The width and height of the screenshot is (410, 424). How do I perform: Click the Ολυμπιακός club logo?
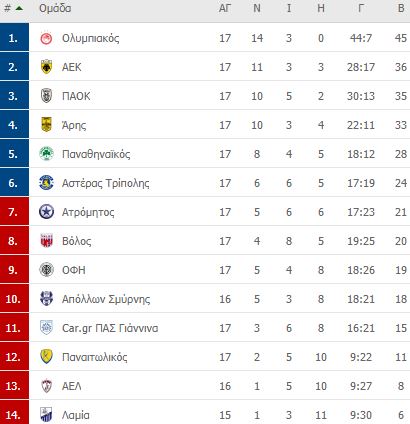click(x=46, y=38)
